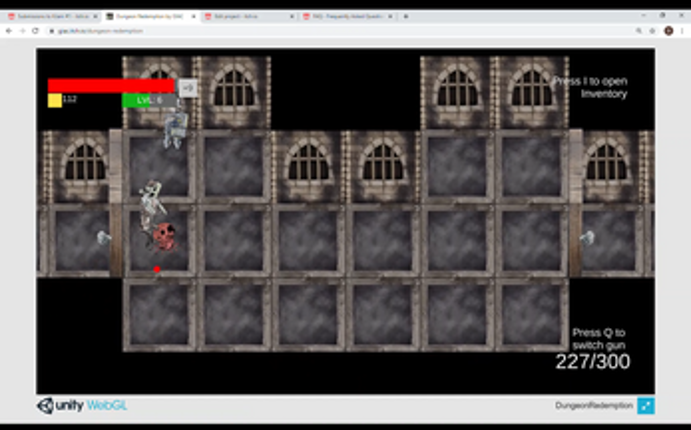The height and width of the screenshot is (430, 691).
Task: Click the Press I to open Inventory hint
Action: pos(591,87)
